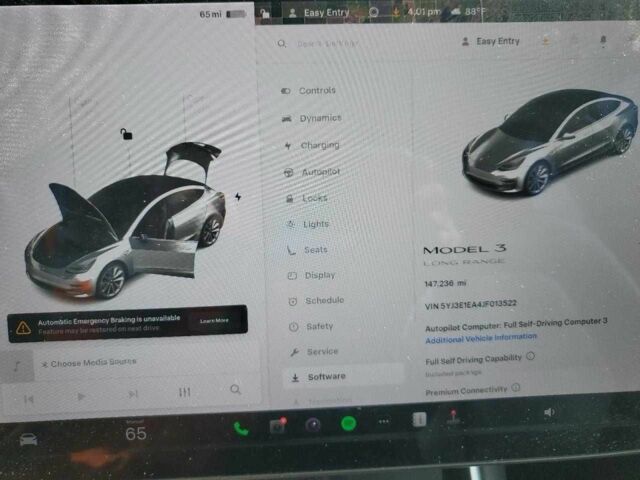Tap the car icon in bottom bar
Viewport: 640px width, 480px height.
tap(29, 440)
